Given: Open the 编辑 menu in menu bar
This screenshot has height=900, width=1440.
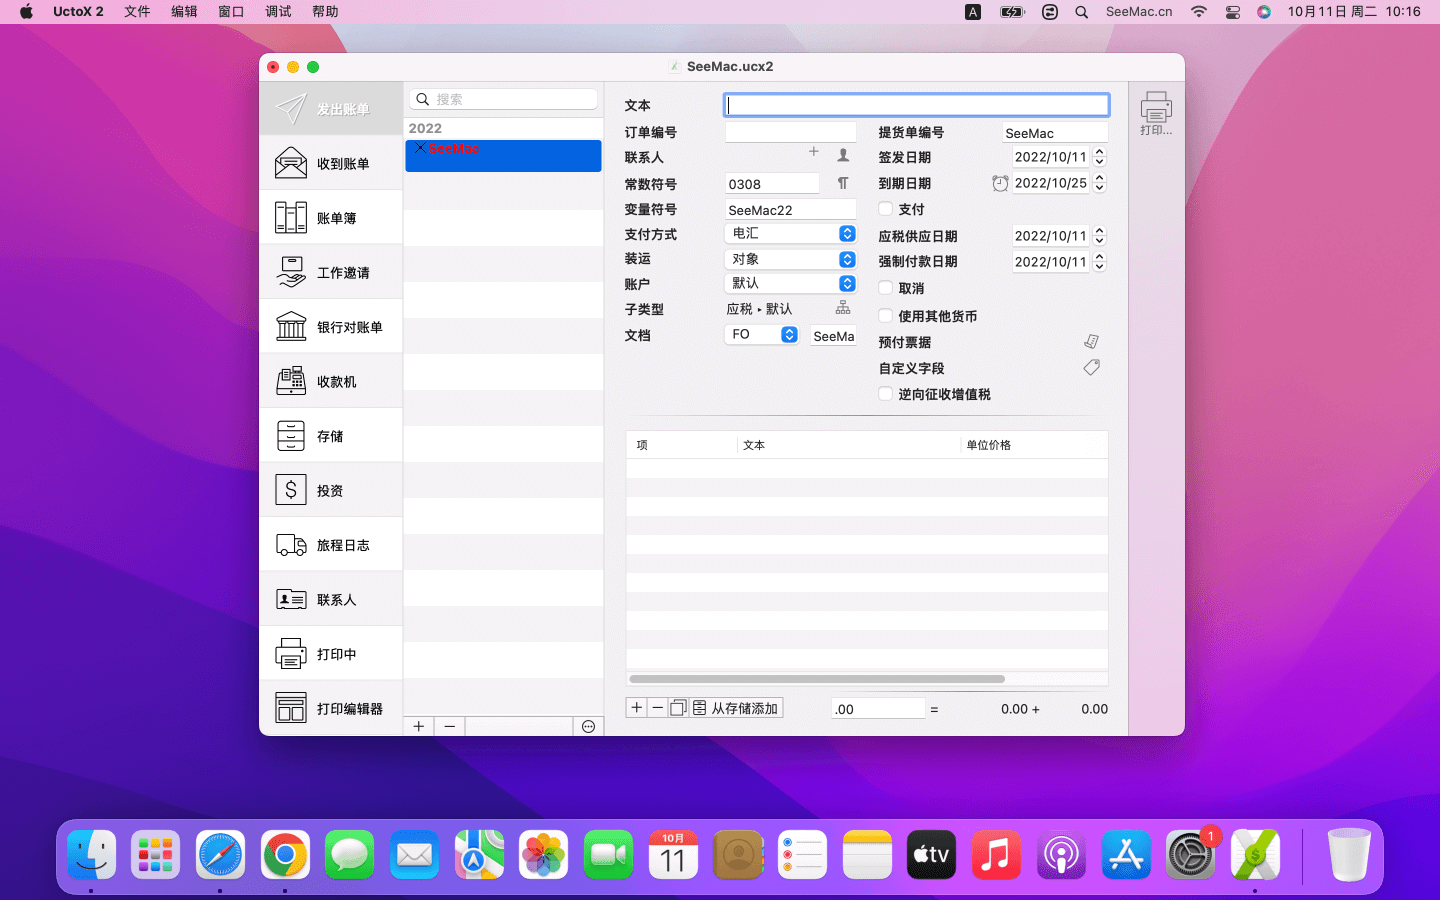Looking at the screenshot, I should pyautogui.click(x=184, y=12).
